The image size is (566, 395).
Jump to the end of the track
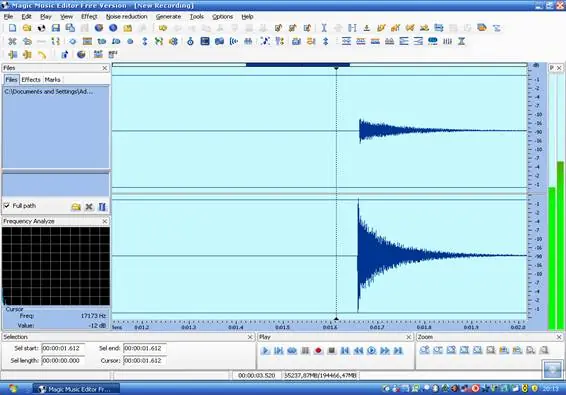tap(398, 350)
